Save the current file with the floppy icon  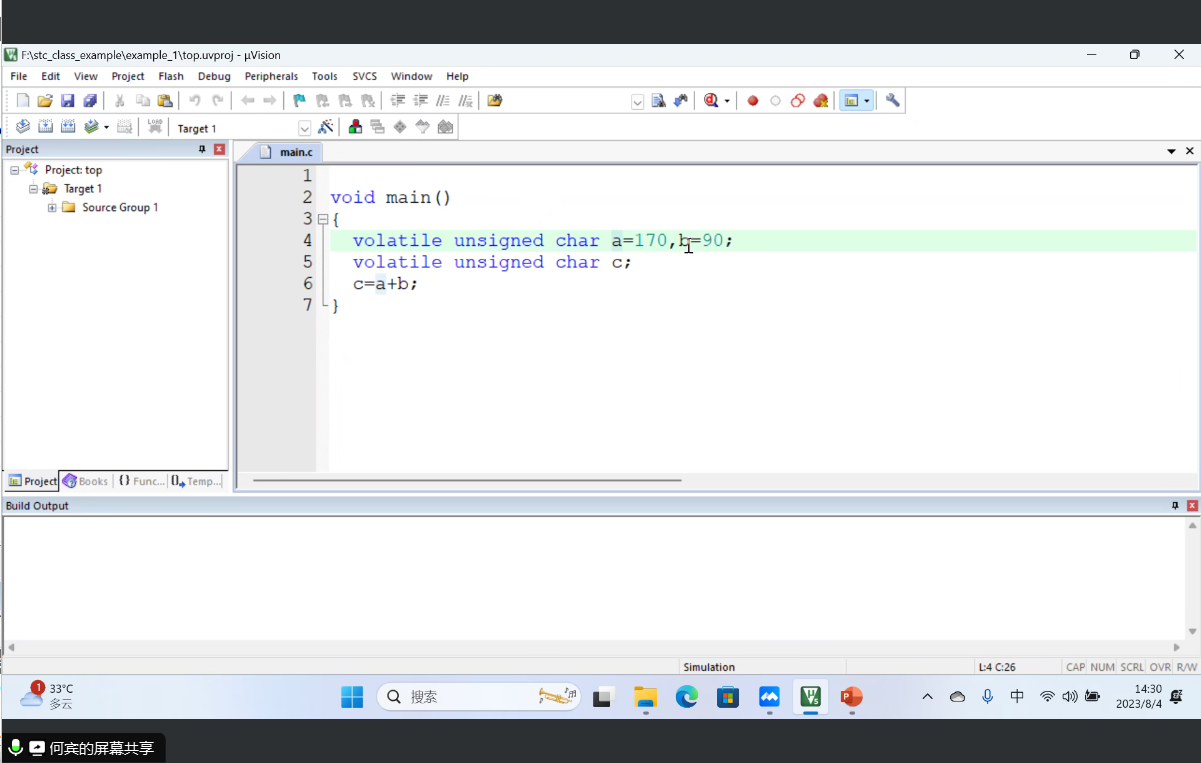tap(68, 100)
